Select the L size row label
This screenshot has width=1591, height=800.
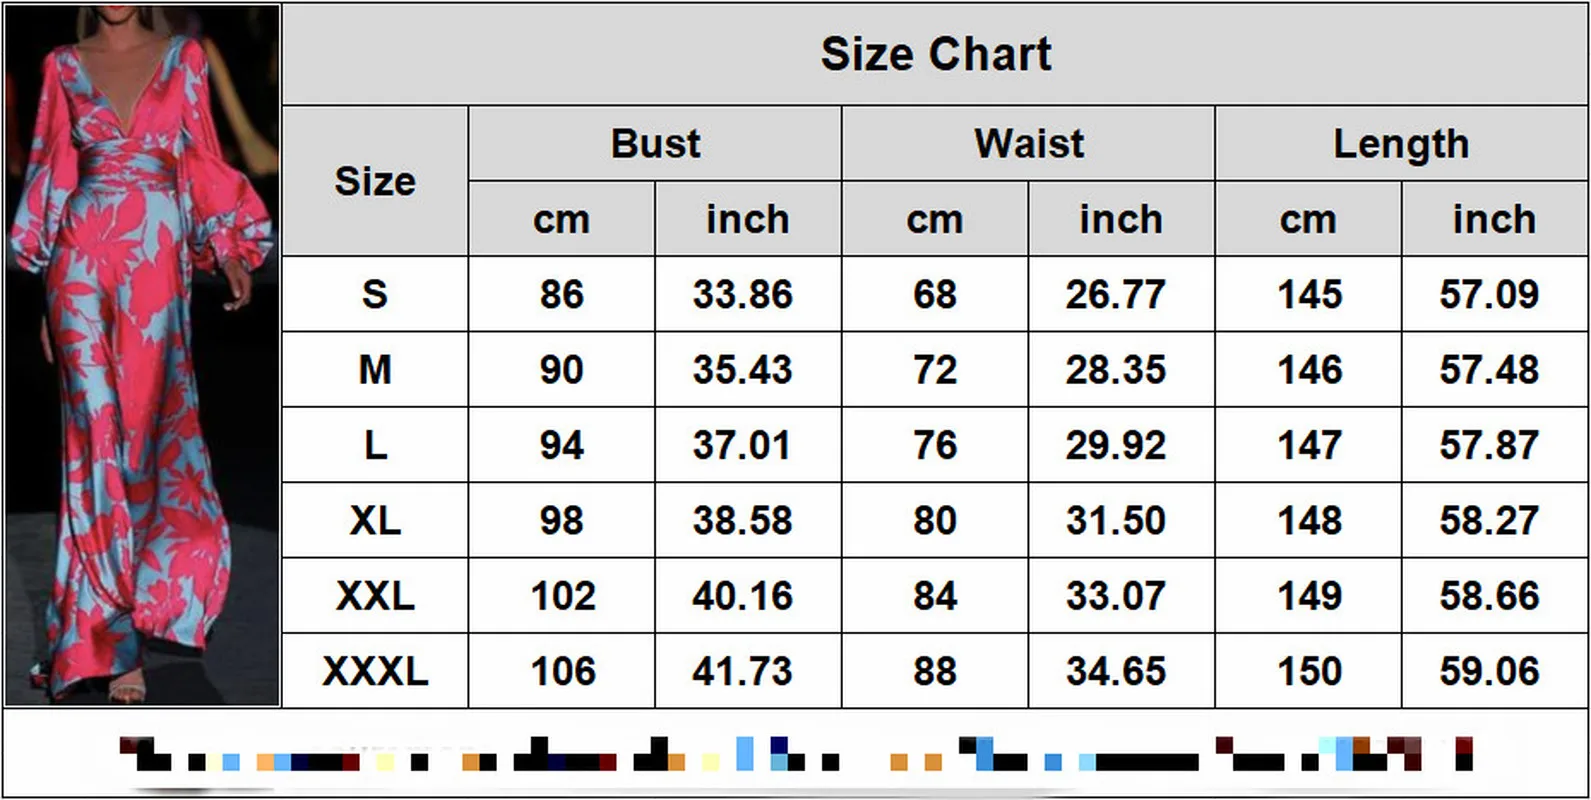375,445
